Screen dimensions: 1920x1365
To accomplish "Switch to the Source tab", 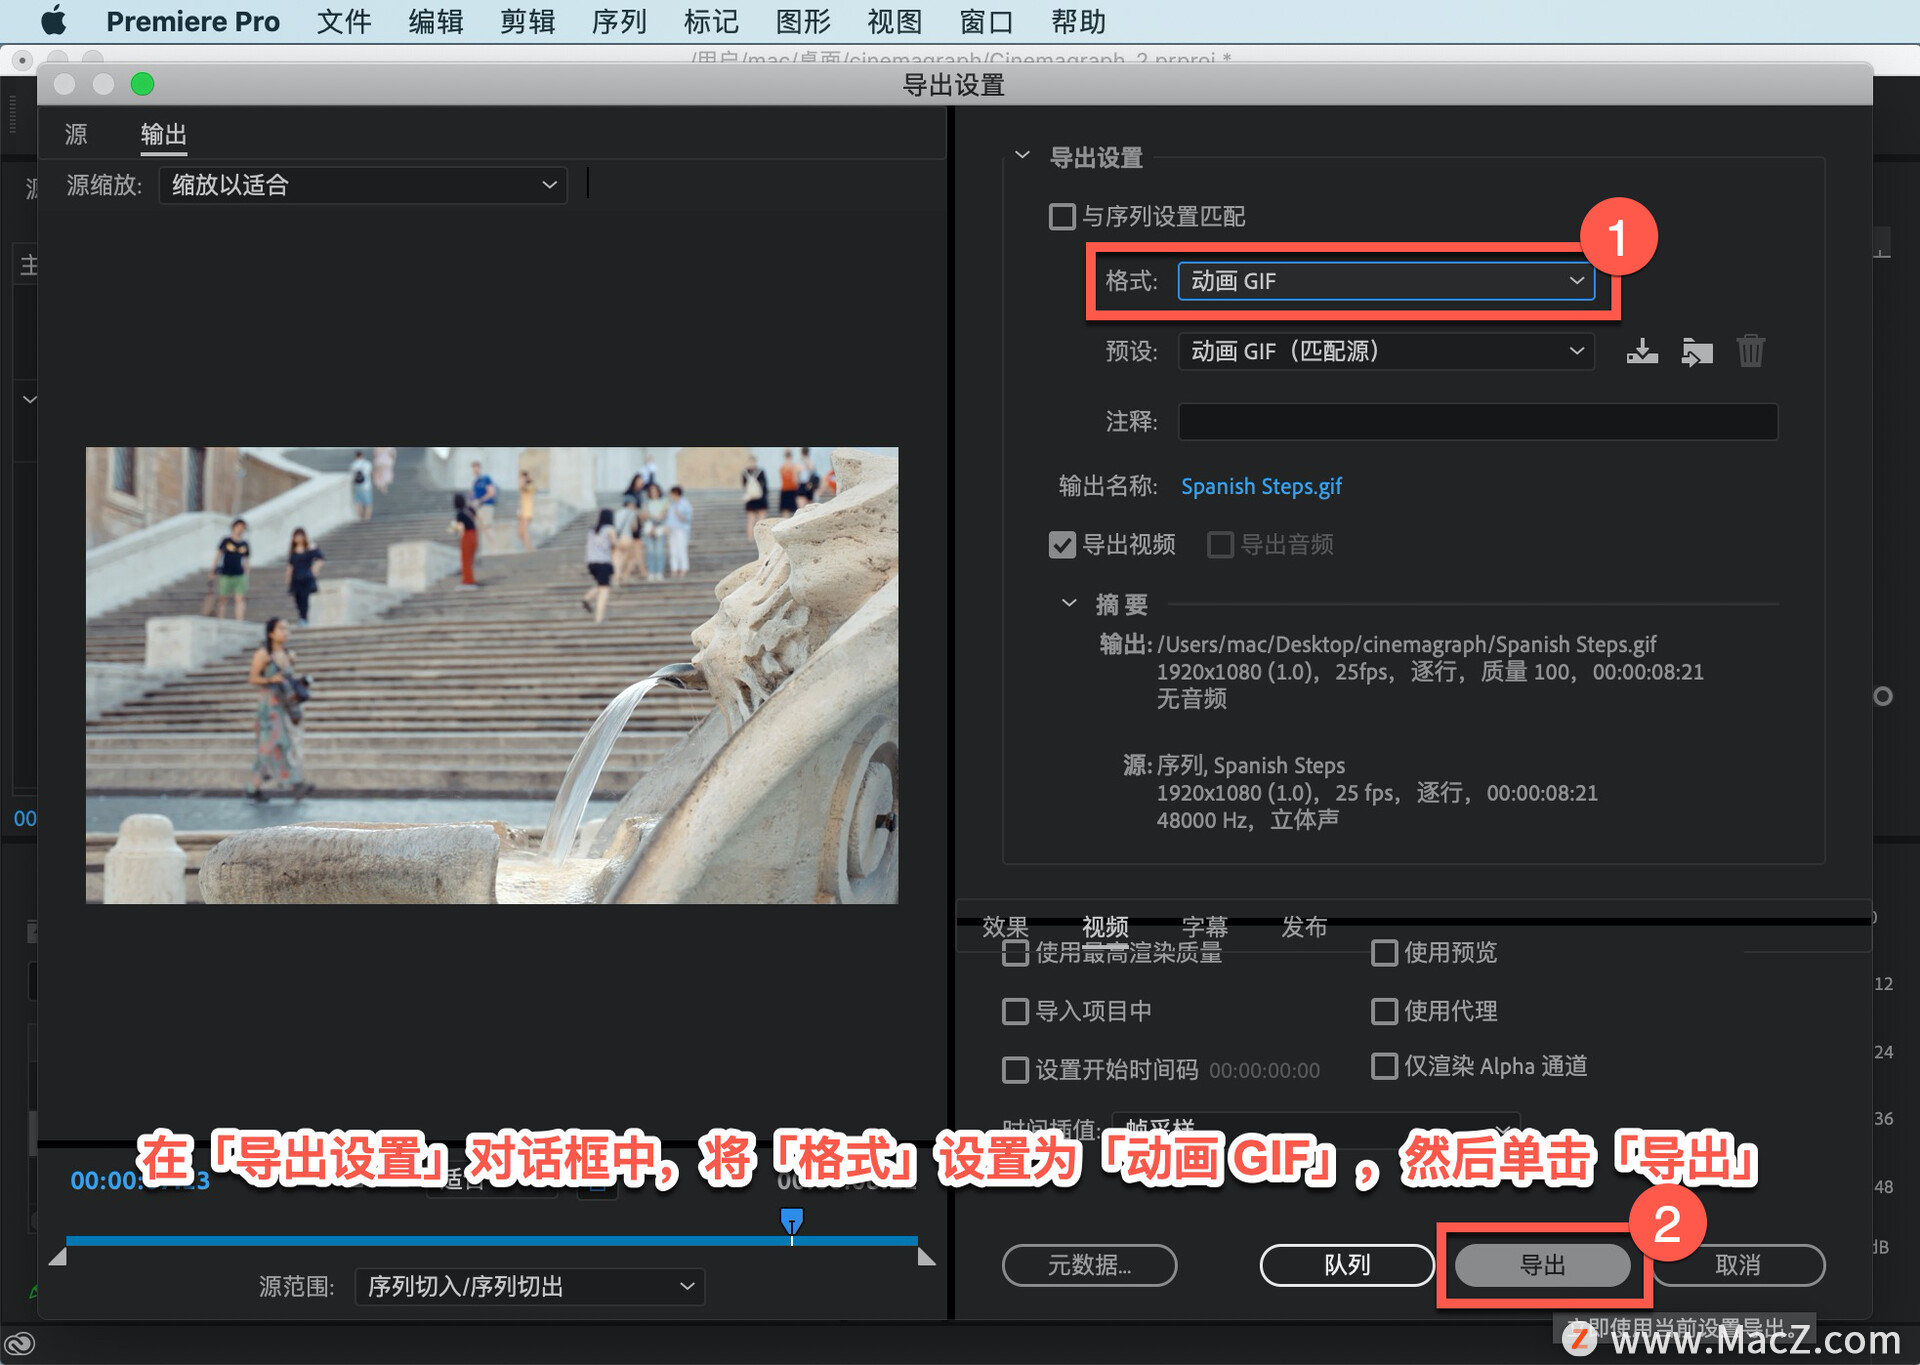I will (x=76, y=134).
